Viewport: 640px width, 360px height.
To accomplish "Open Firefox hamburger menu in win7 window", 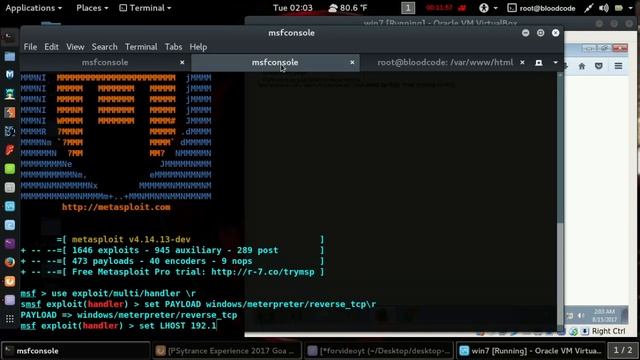I will (x=618, y=66).
